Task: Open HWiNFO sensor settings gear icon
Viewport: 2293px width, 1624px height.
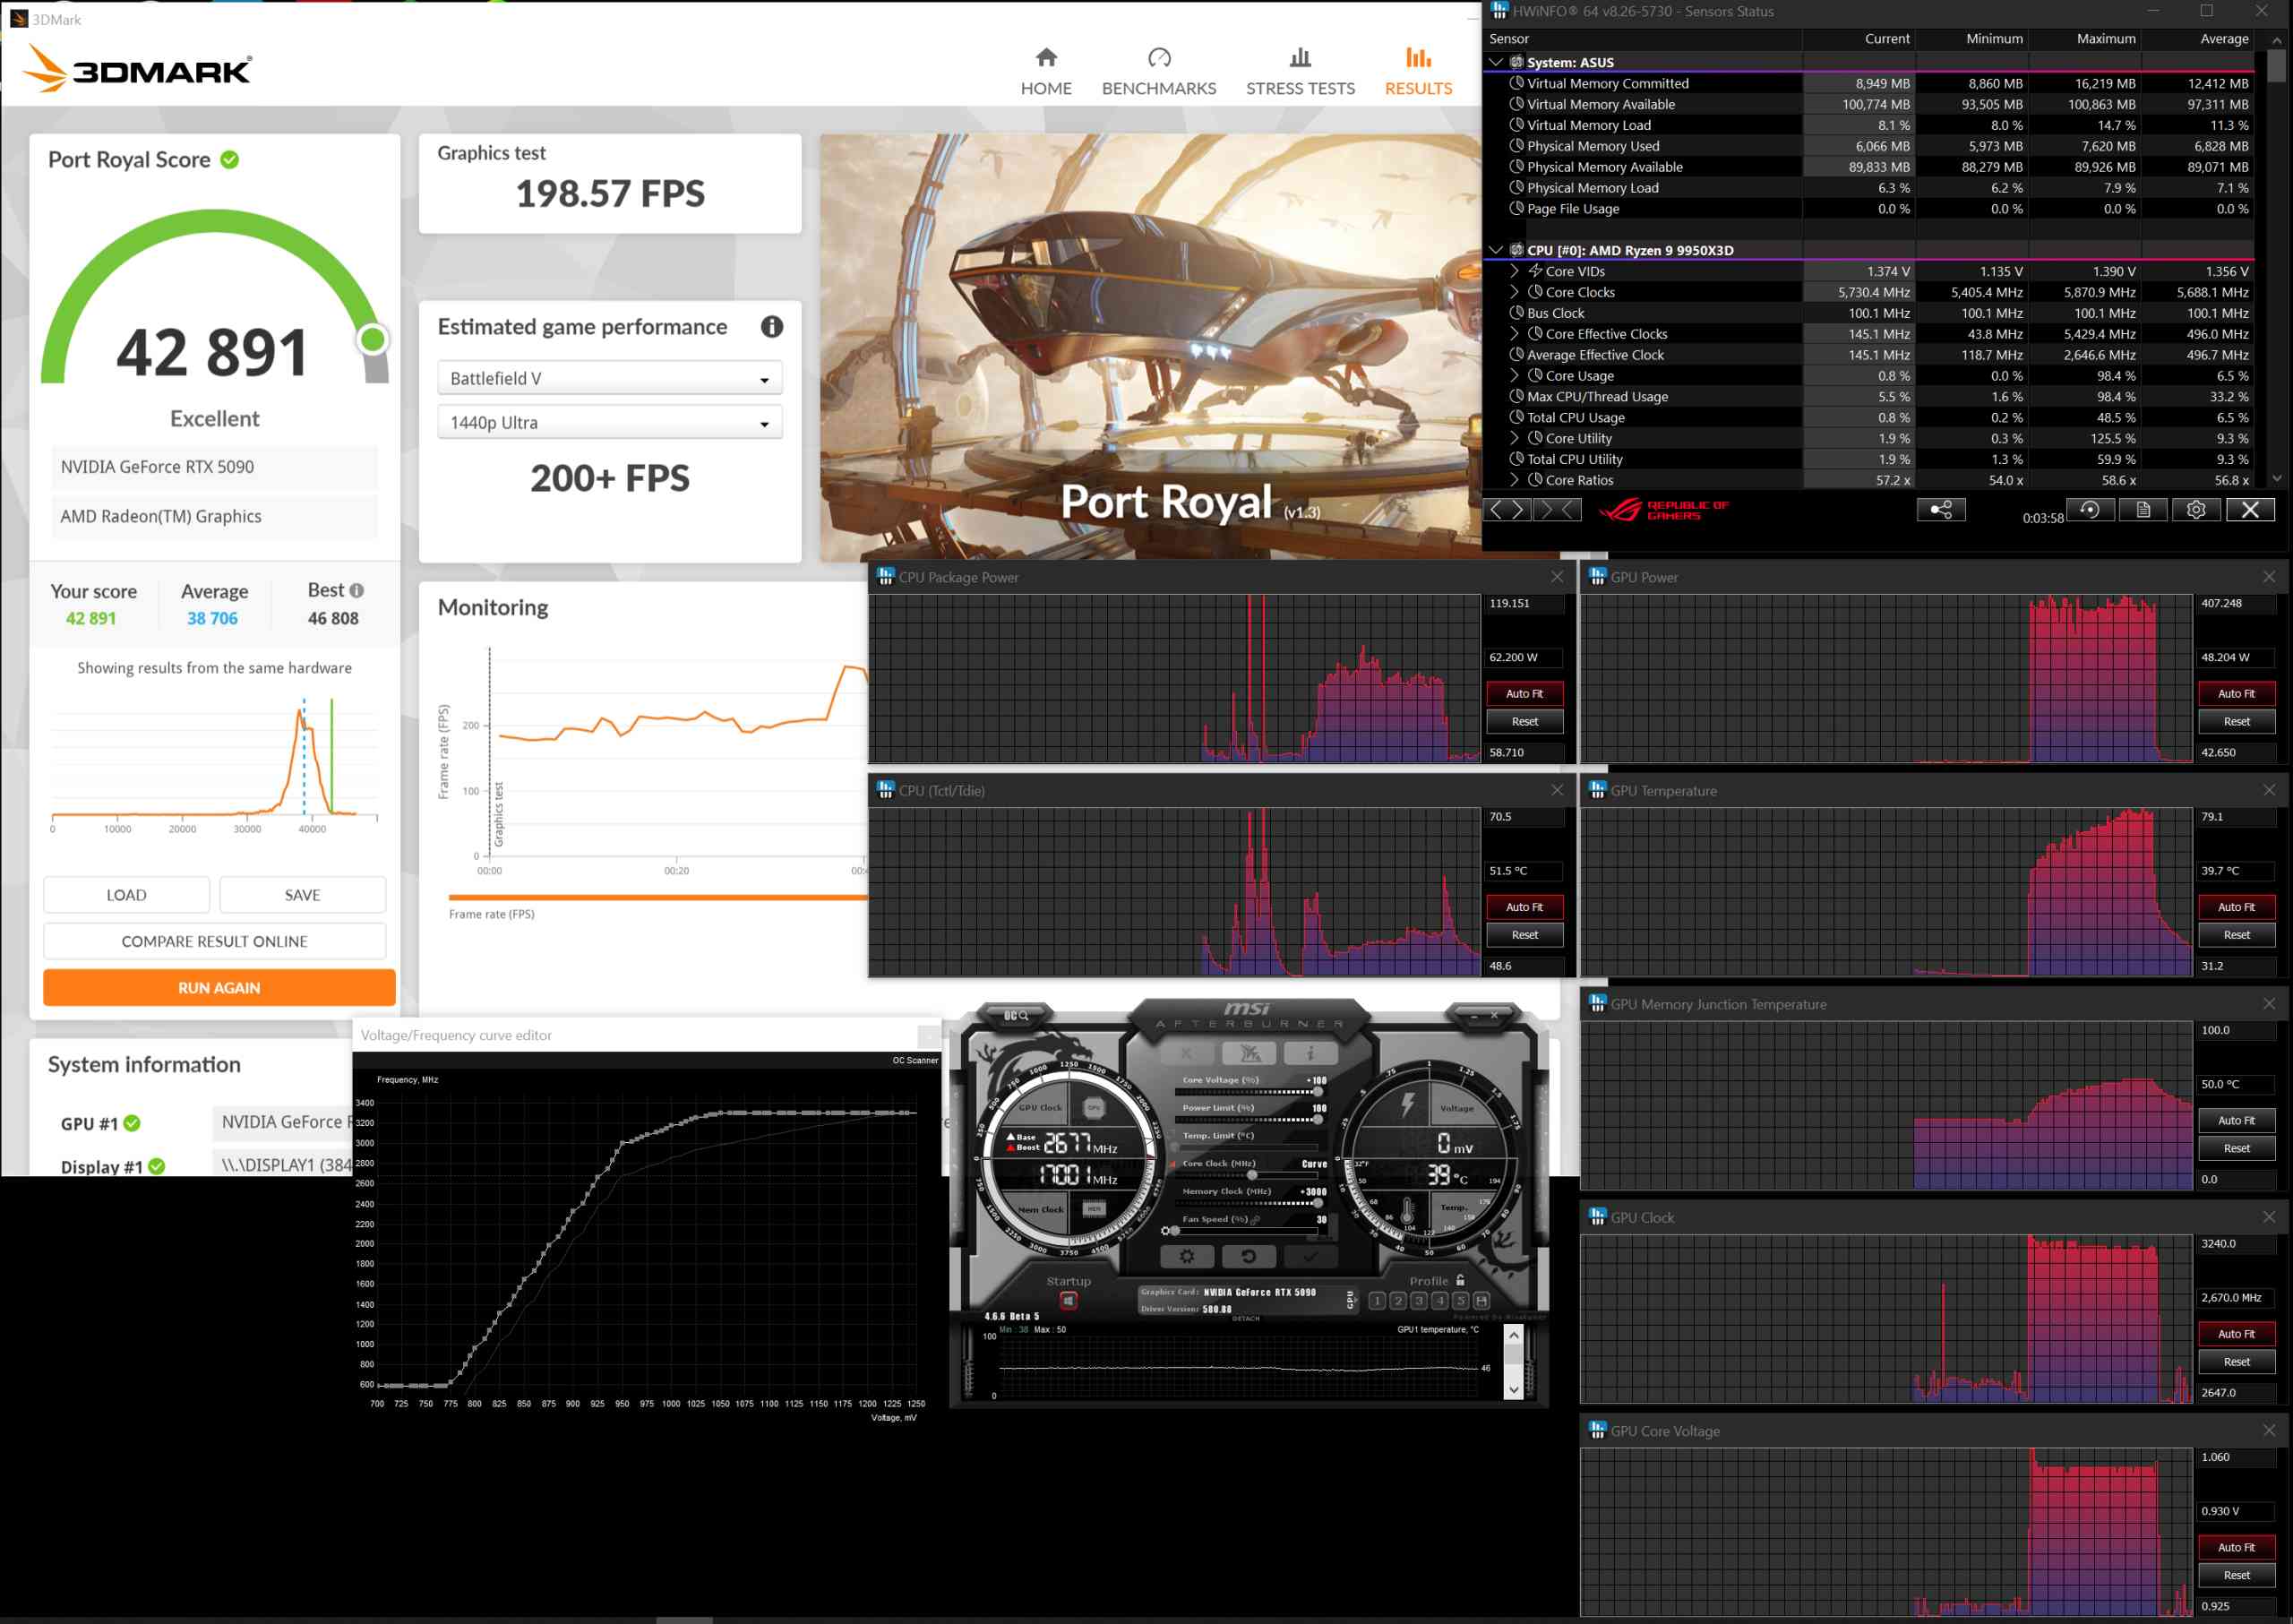Action: [2197, 510]
